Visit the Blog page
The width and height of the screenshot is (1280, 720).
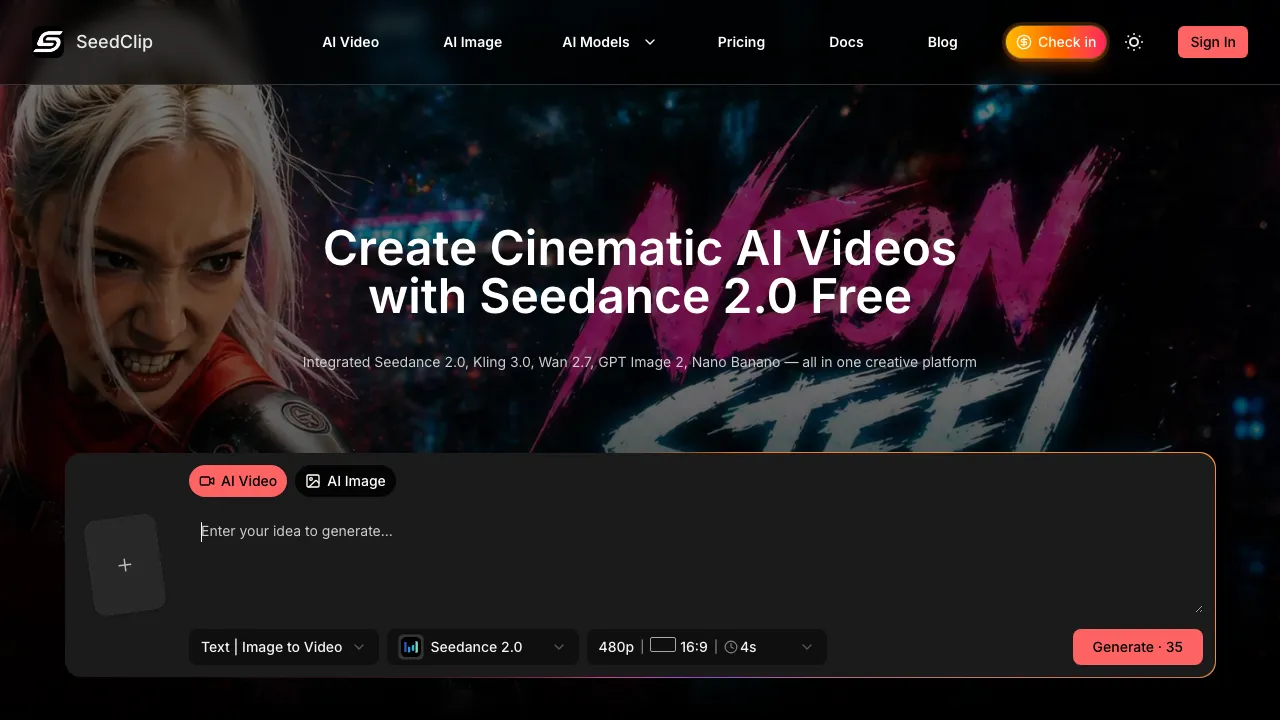pos(943,42)
